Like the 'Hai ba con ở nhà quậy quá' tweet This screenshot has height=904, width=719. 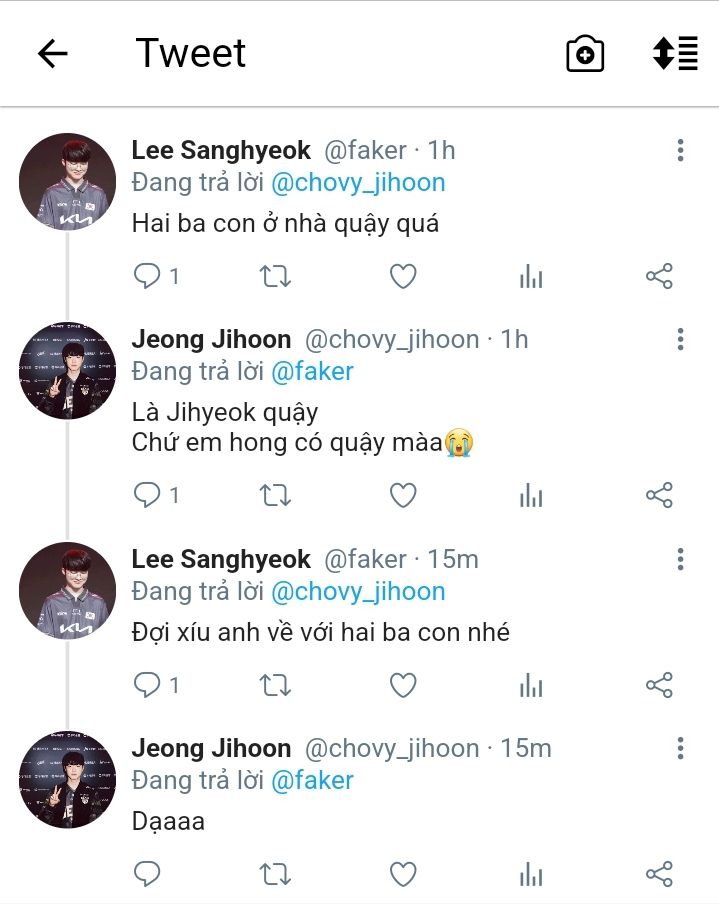point(402,276)
